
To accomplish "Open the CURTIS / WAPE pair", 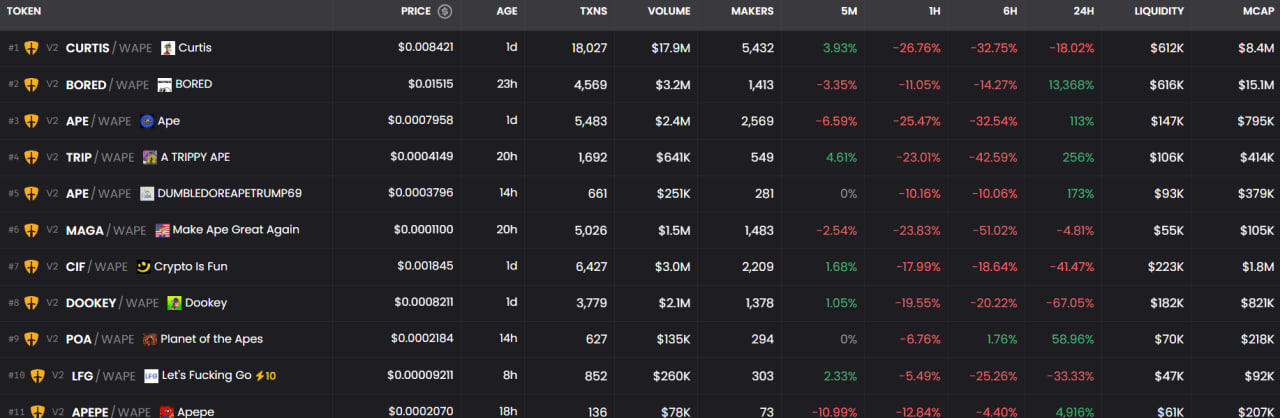I will click(x=108, y=48).
